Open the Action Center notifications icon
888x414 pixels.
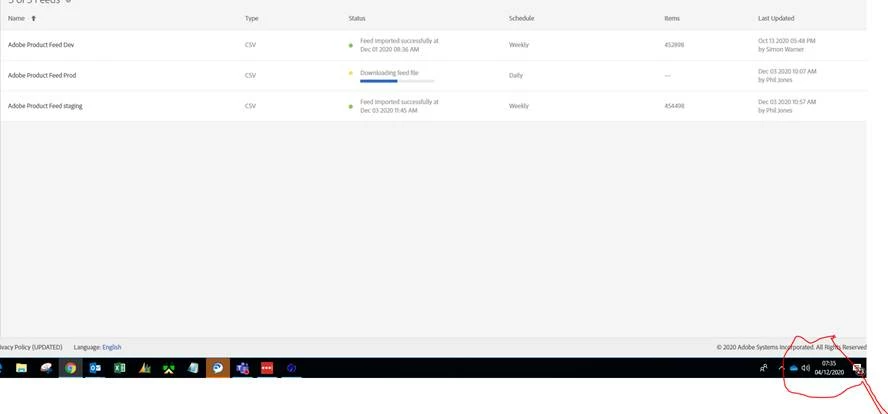tap(858, 369)
